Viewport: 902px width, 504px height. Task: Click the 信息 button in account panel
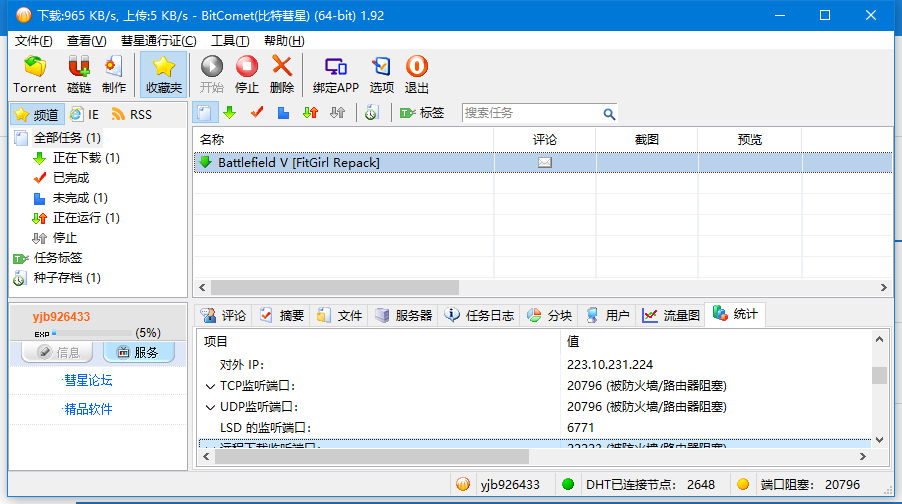point(57,352)
